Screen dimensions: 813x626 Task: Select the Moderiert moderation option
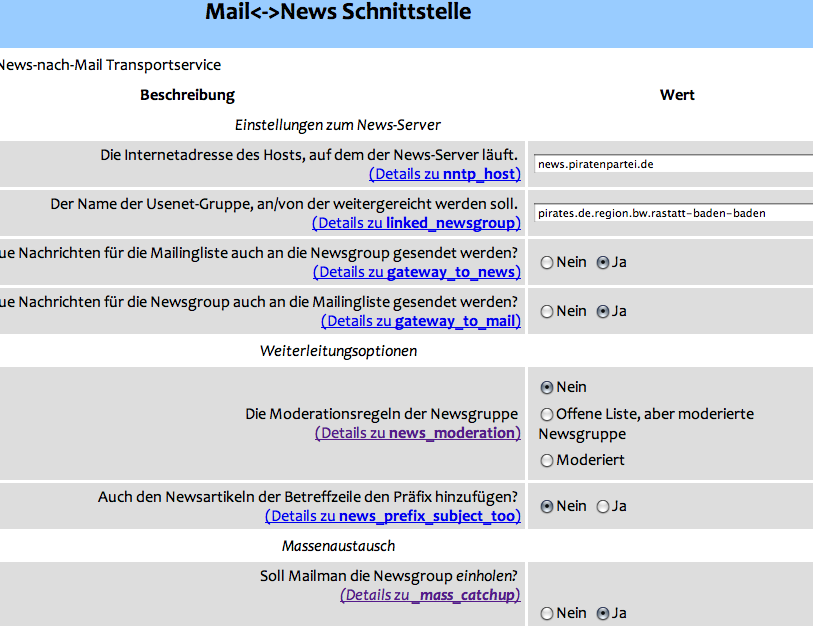coord(546,461)
